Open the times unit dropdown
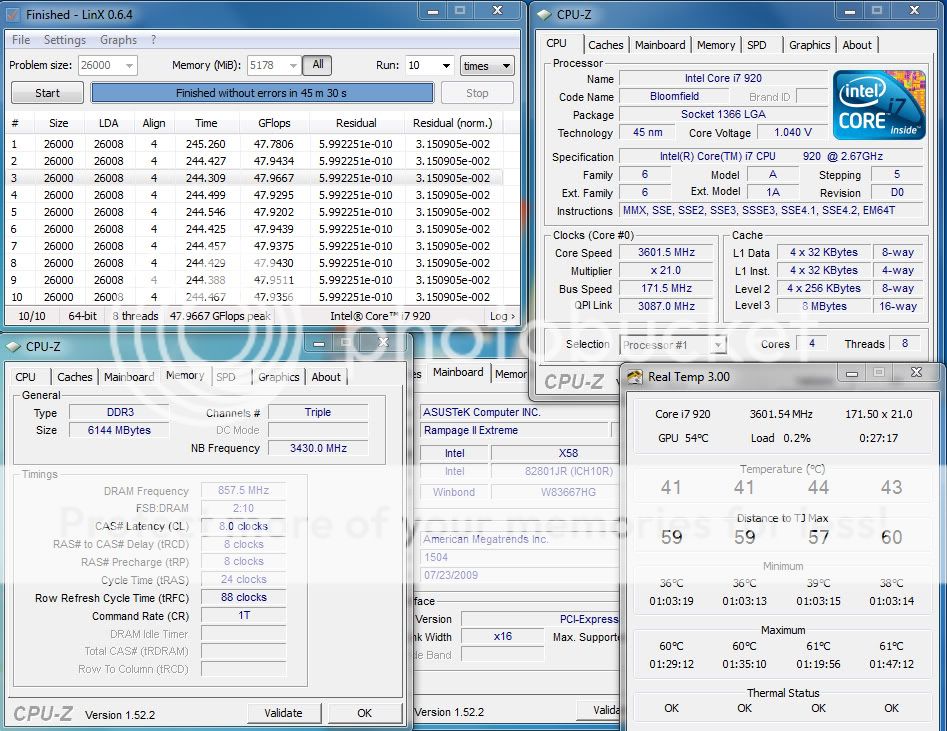947x731 pixels. [x=487, y=65]
